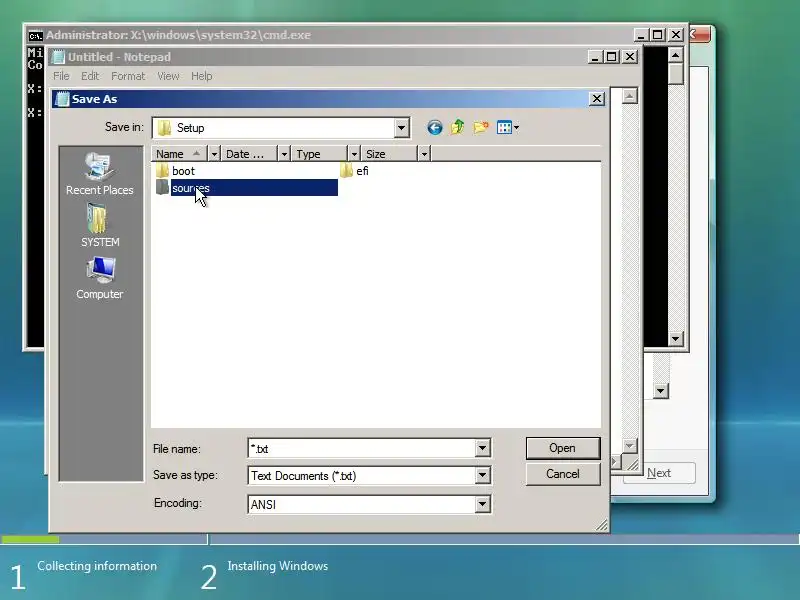
Task: Sort files by the Date column
Action: pos(249,154)
